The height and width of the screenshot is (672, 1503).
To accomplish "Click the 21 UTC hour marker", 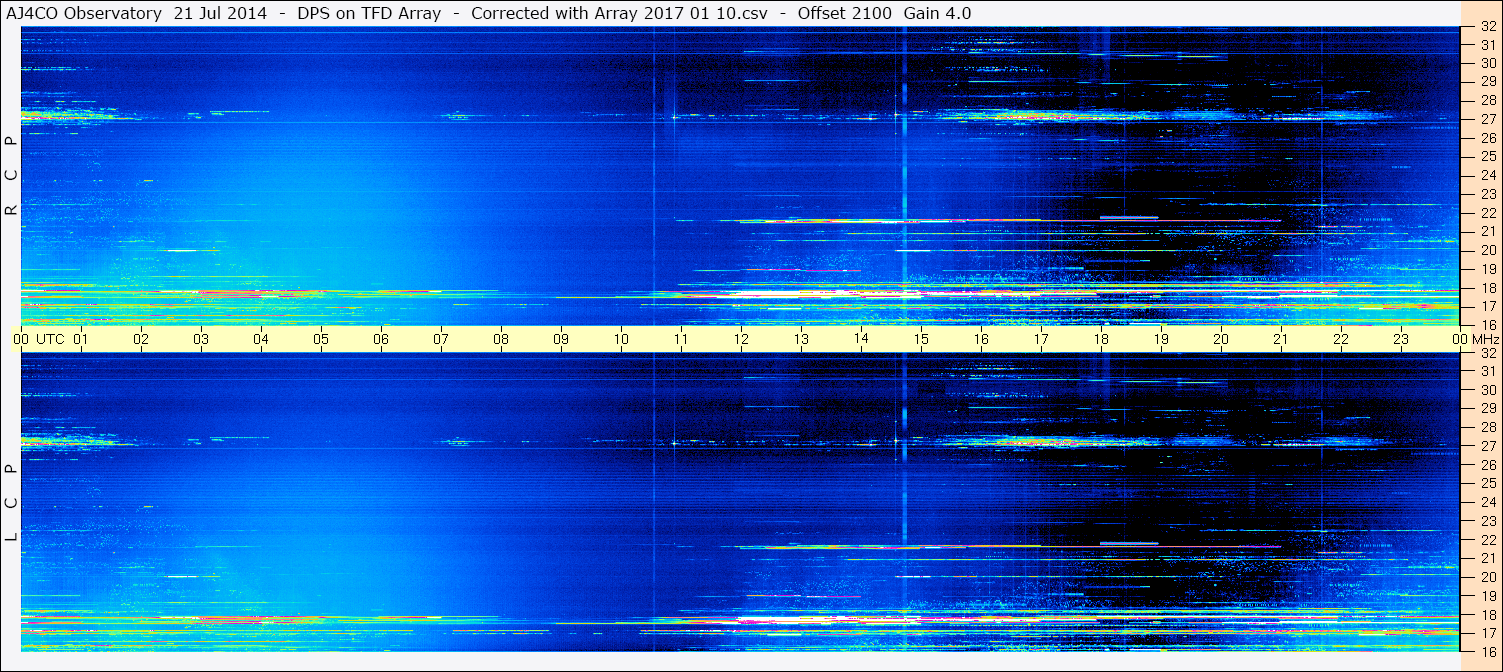I will 1281,339.
